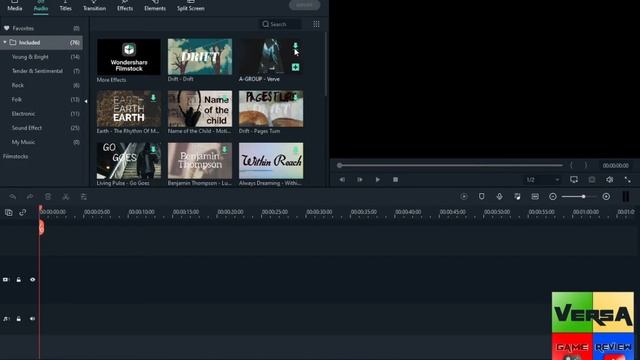640x360 pixels.
Task: Click the video track type icon
Action: click(x=6, y=280)
